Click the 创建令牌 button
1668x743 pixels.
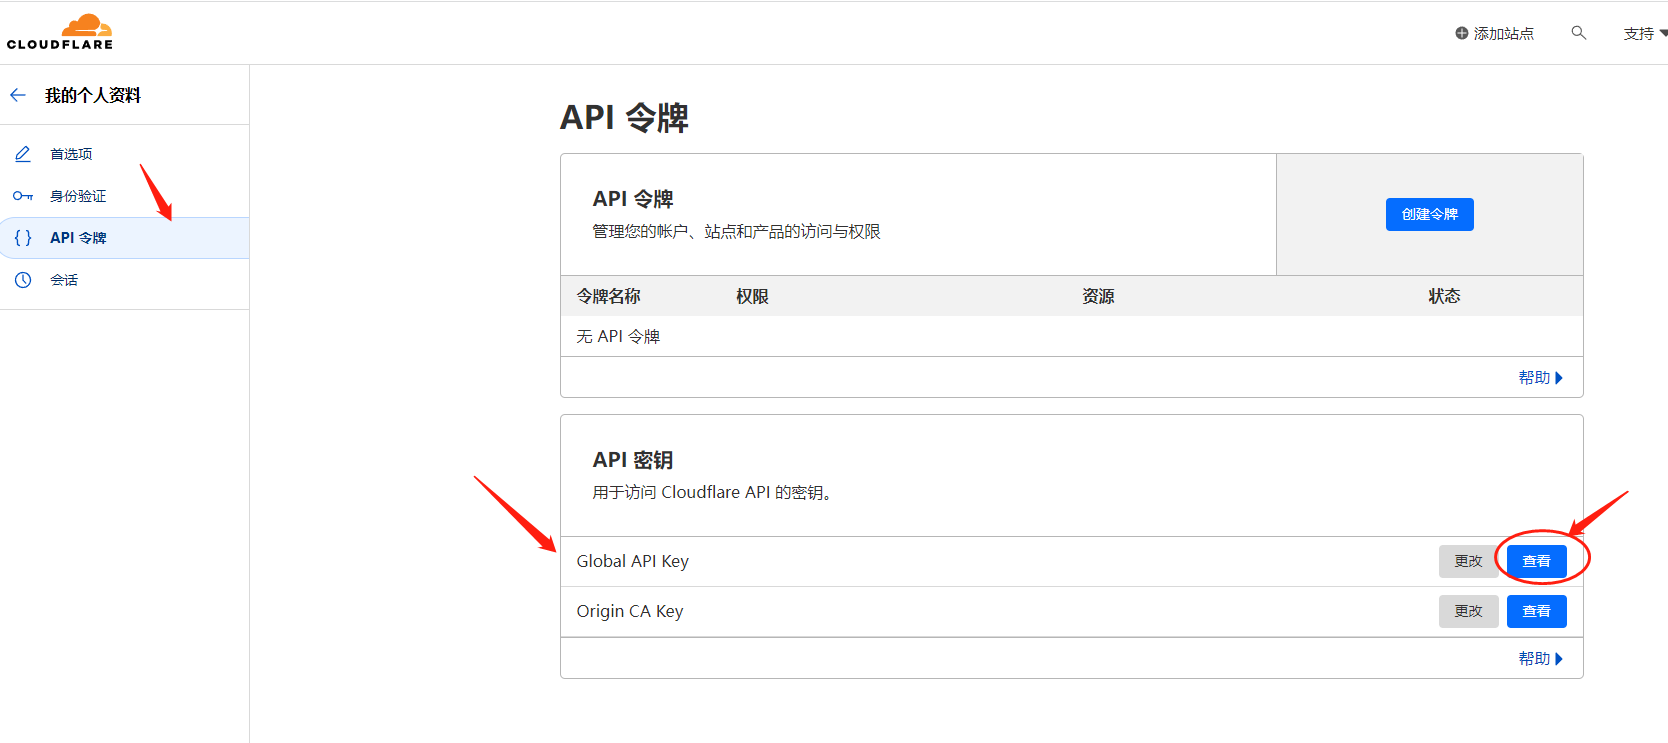coord(1430,214)
